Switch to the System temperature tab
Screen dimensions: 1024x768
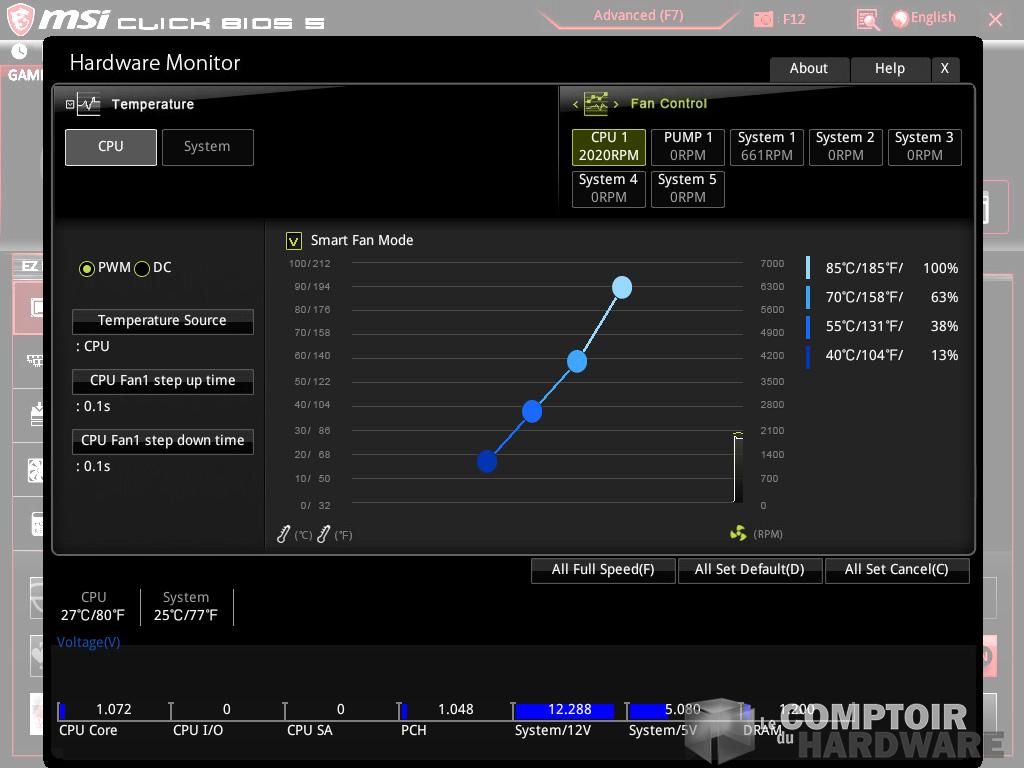pos(207,146)
